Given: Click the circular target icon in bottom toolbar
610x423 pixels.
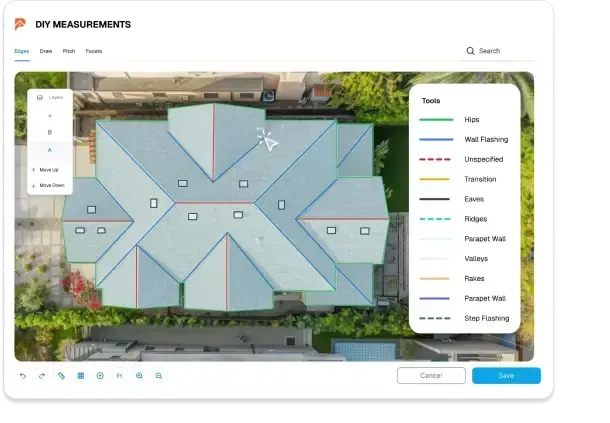Looking at the screenshot, I should click(100, 376).
